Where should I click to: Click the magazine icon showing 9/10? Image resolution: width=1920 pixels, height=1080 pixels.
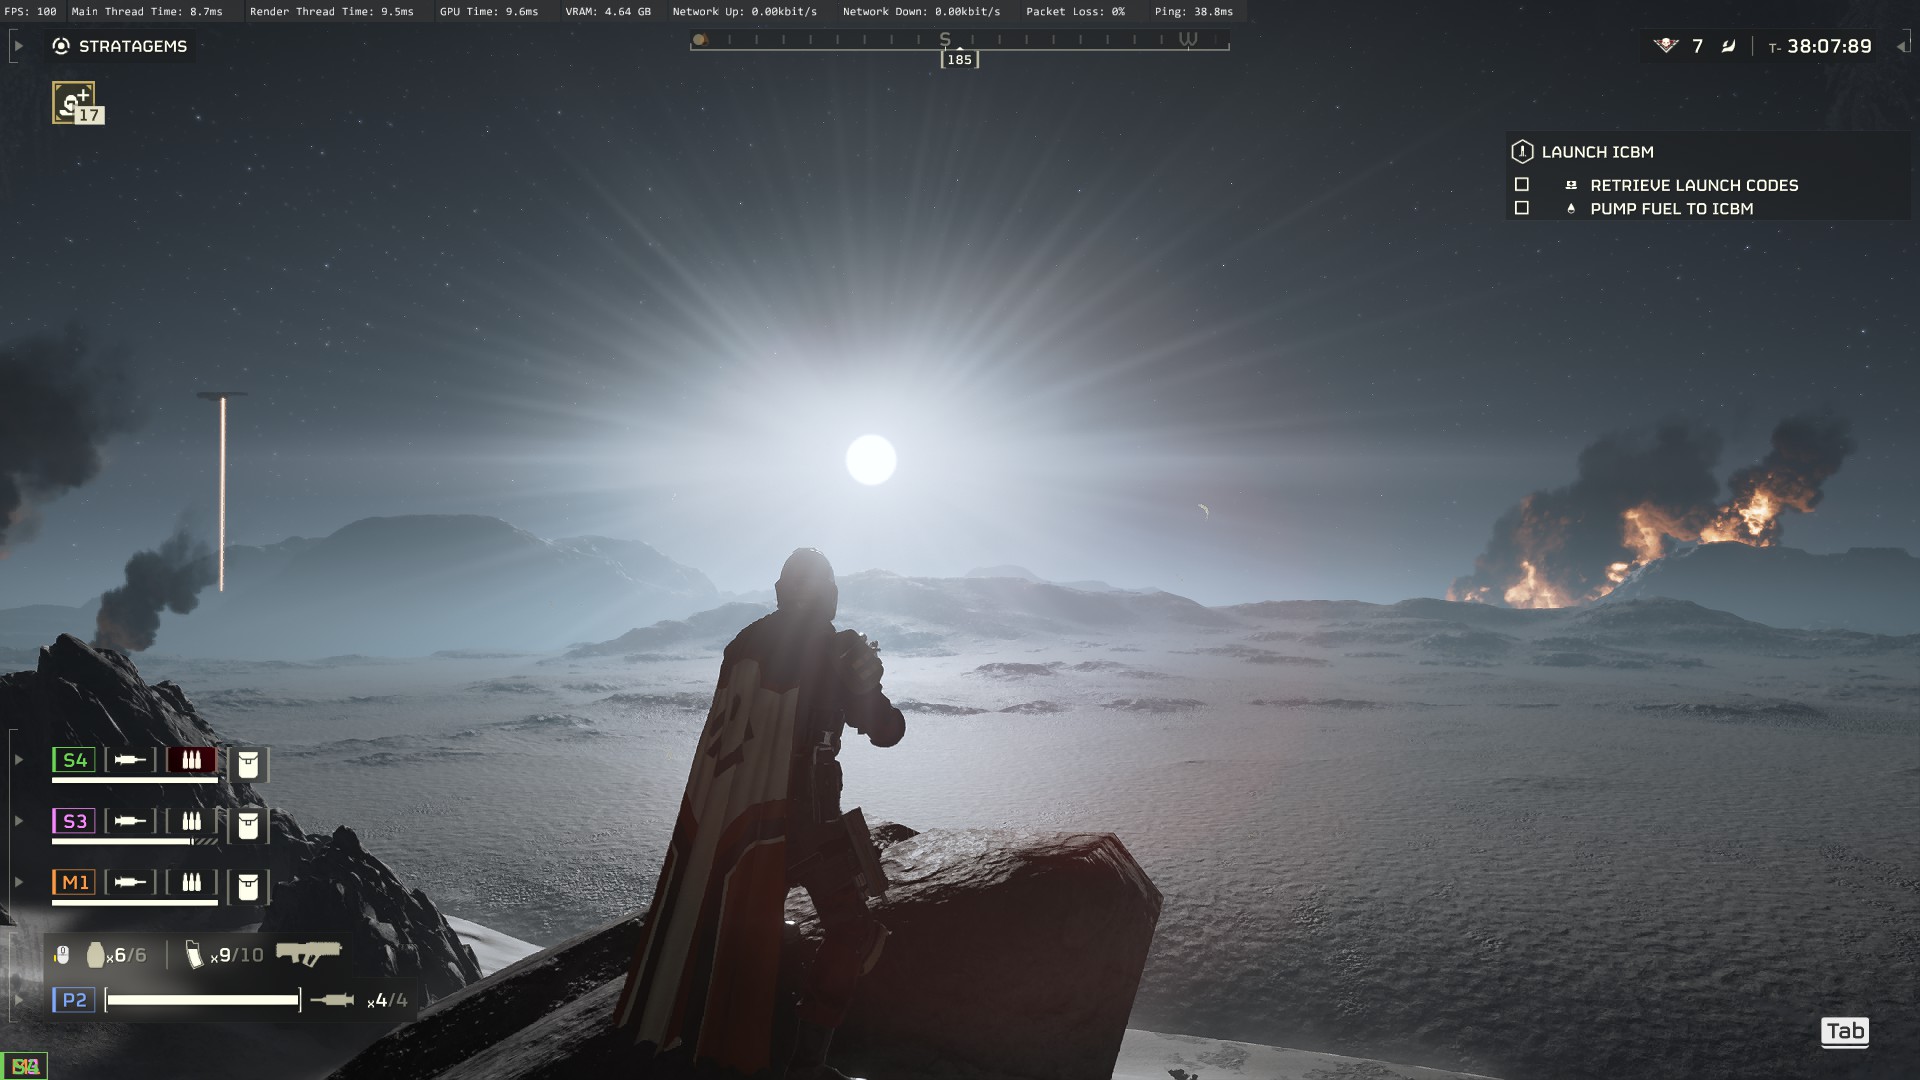(x=195, y=955)
